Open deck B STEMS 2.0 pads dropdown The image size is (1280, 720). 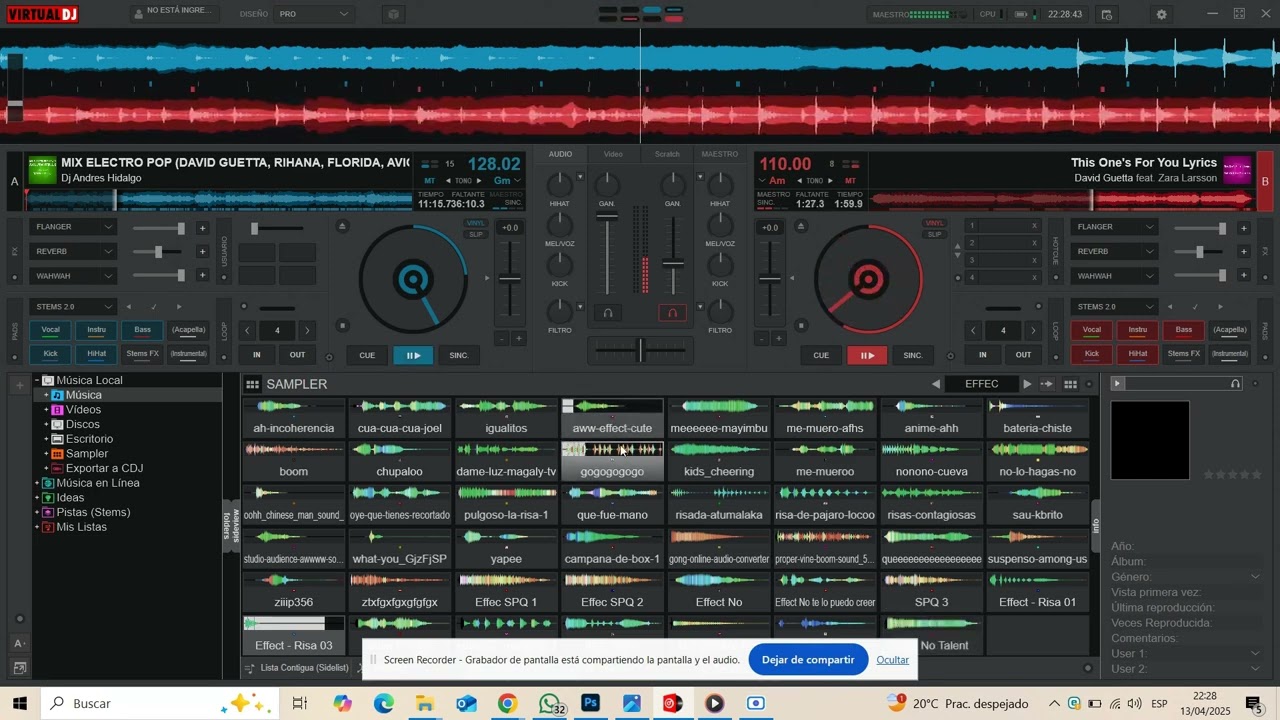[x=1115, y=307]
